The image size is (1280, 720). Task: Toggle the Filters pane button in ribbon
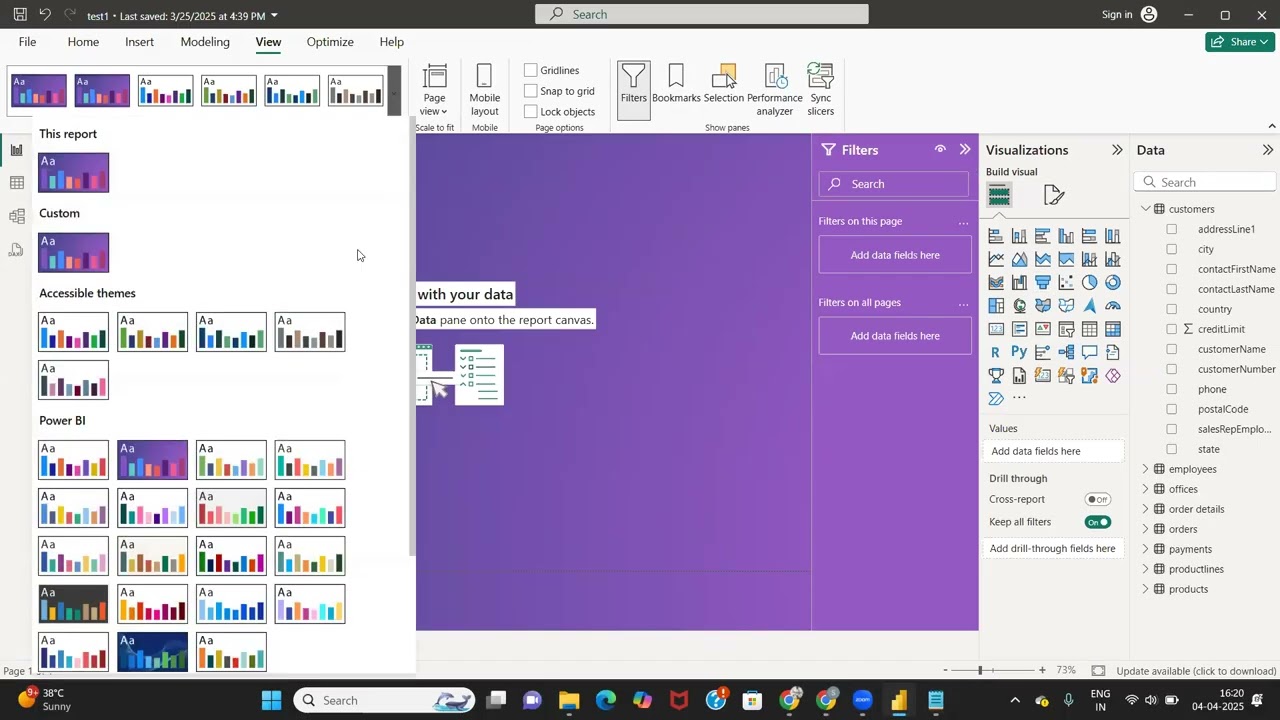(634, 90)
